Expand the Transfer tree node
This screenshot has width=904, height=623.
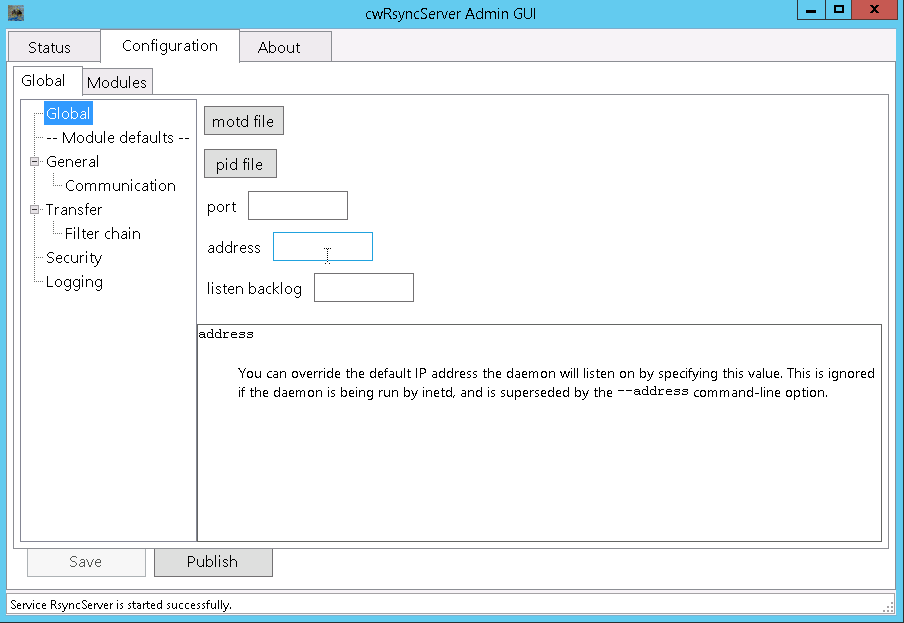[33, 209]
